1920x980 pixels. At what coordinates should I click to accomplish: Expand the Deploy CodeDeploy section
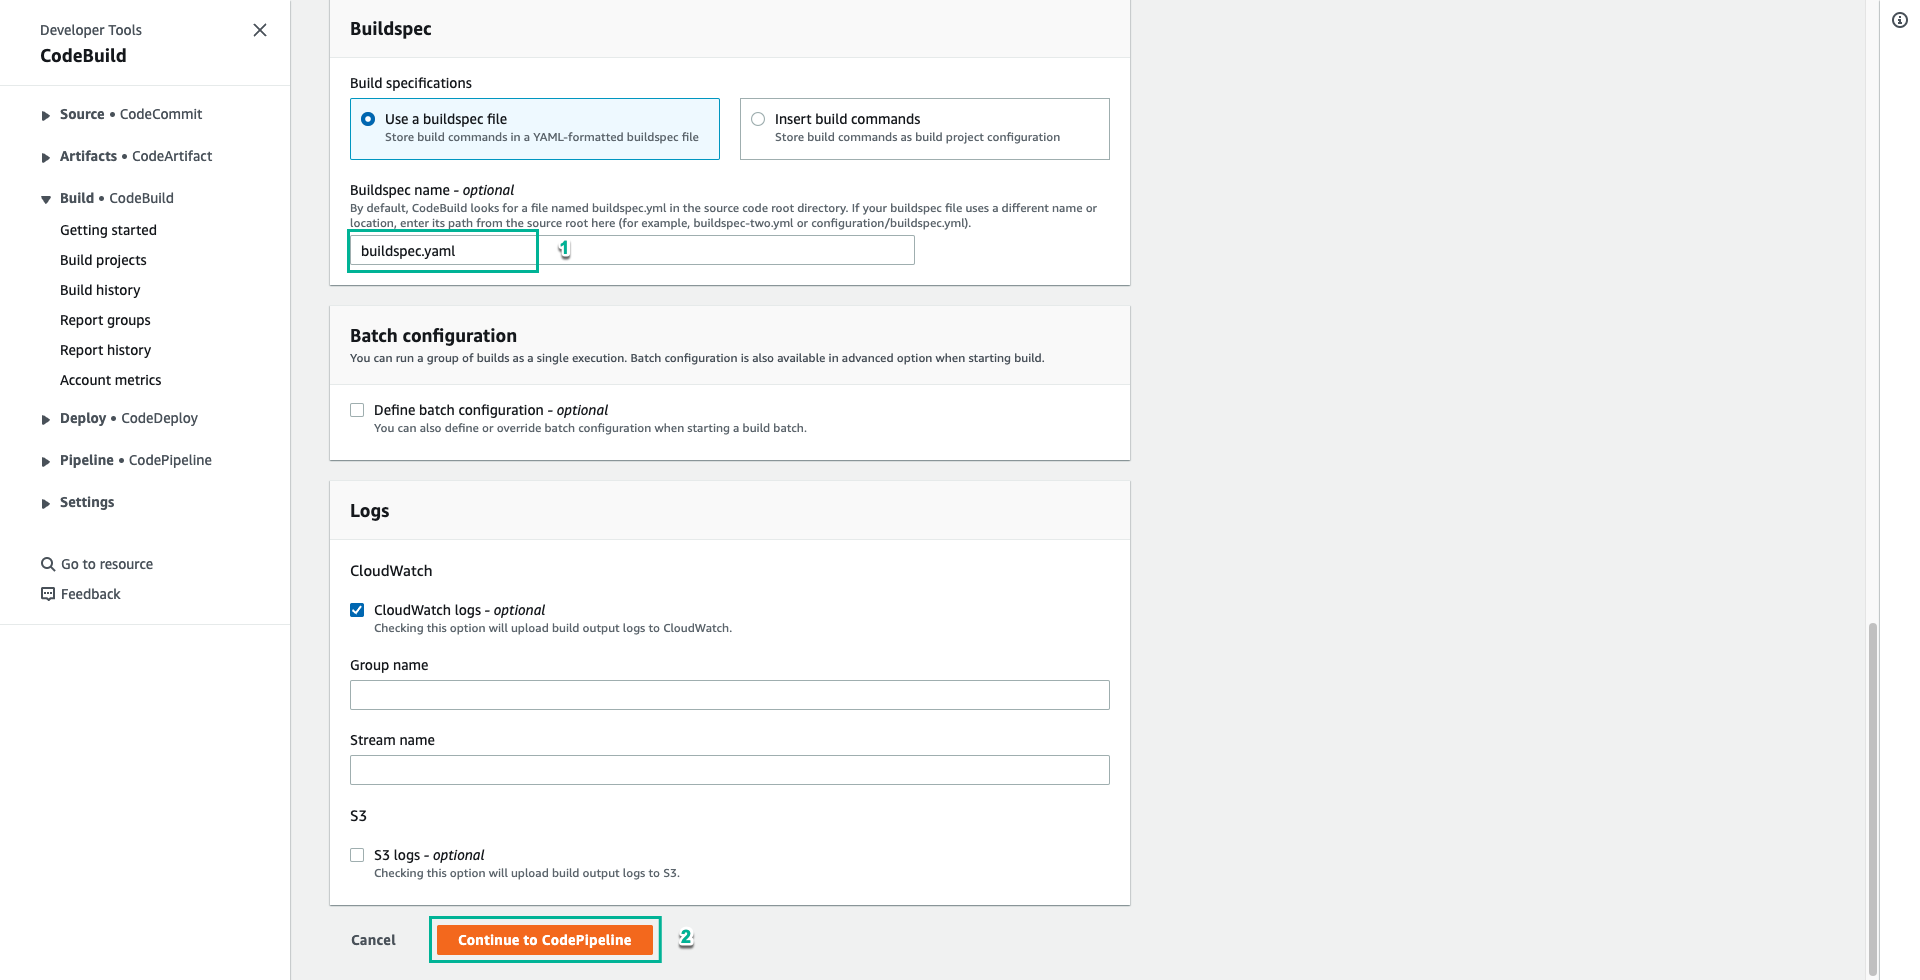pyautogui.click(x=46, y=420)
